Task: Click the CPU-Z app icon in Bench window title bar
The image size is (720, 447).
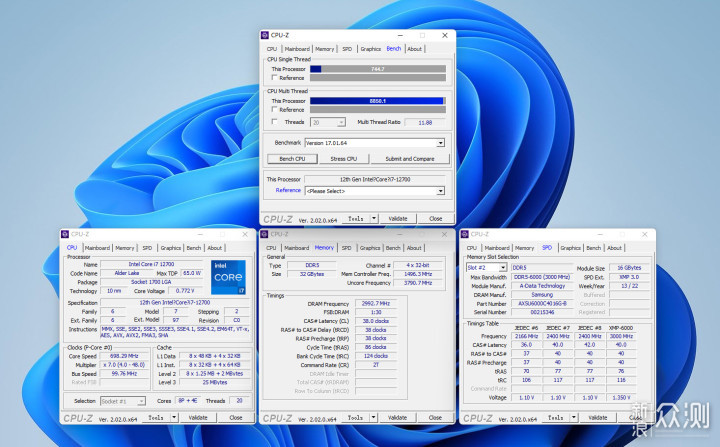Action: click(264, 35)
